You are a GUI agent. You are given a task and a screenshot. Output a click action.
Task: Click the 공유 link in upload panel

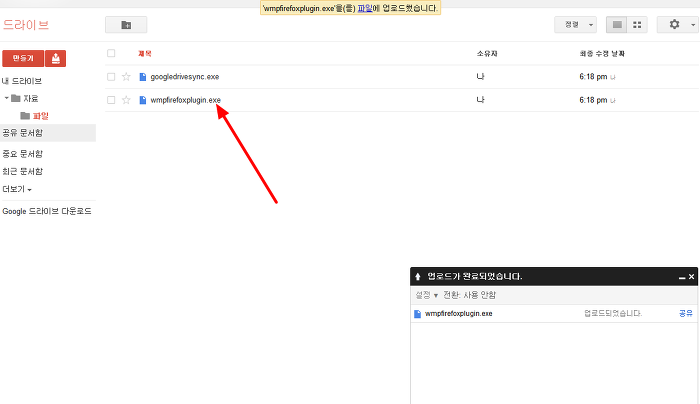685,313
